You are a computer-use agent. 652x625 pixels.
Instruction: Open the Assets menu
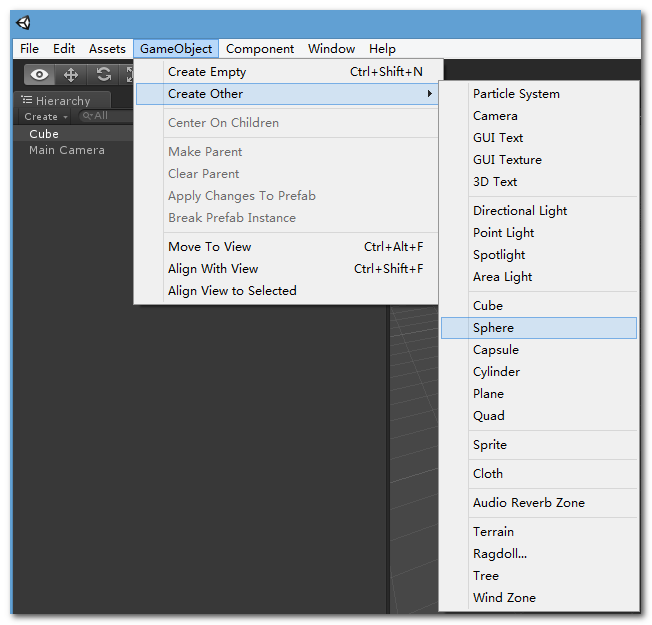click(x=107, y=49)
